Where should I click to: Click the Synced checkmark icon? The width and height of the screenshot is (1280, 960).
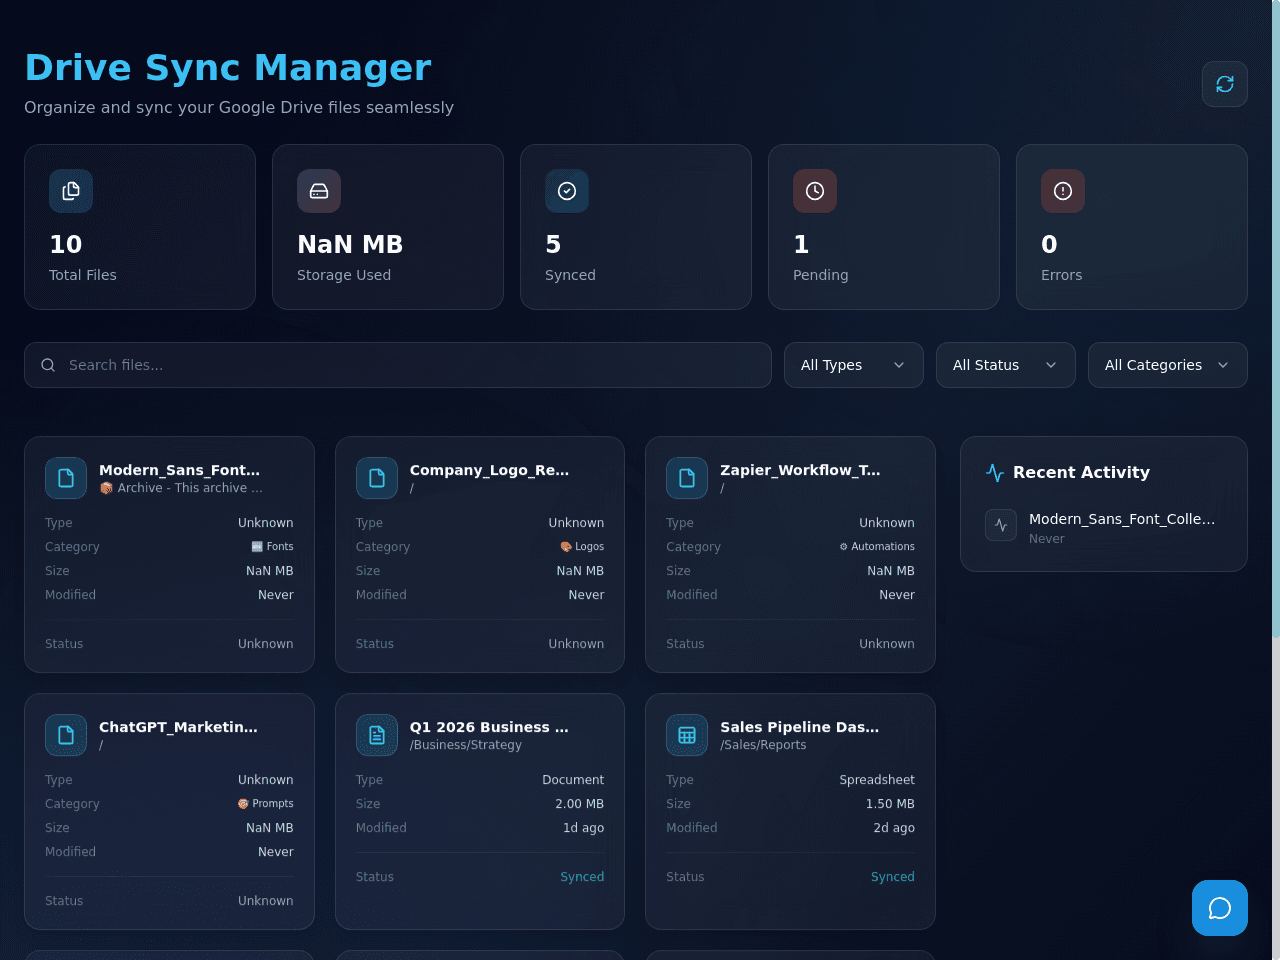(567, 191)
